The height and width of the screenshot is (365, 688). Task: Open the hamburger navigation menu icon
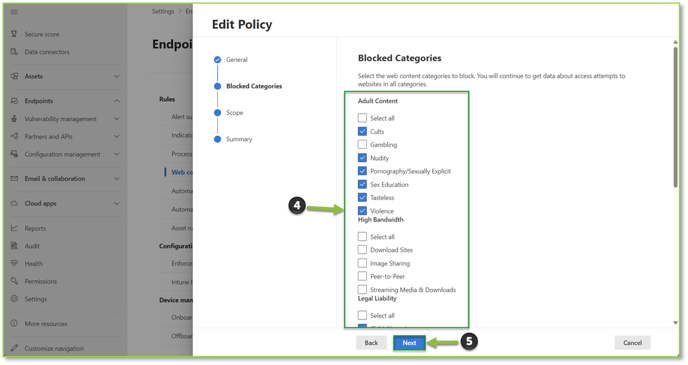14,11
